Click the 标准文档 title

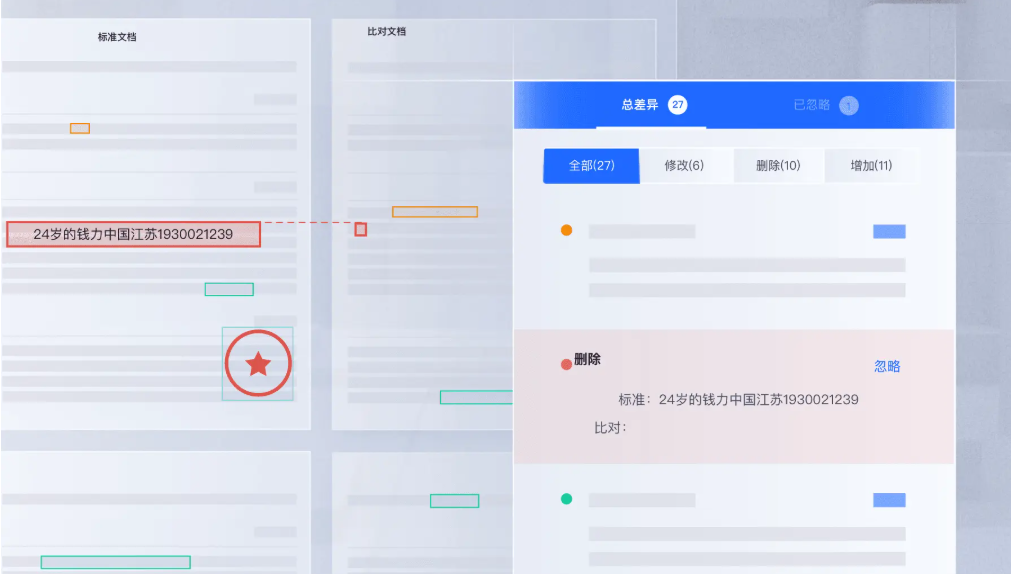point(117,37)
